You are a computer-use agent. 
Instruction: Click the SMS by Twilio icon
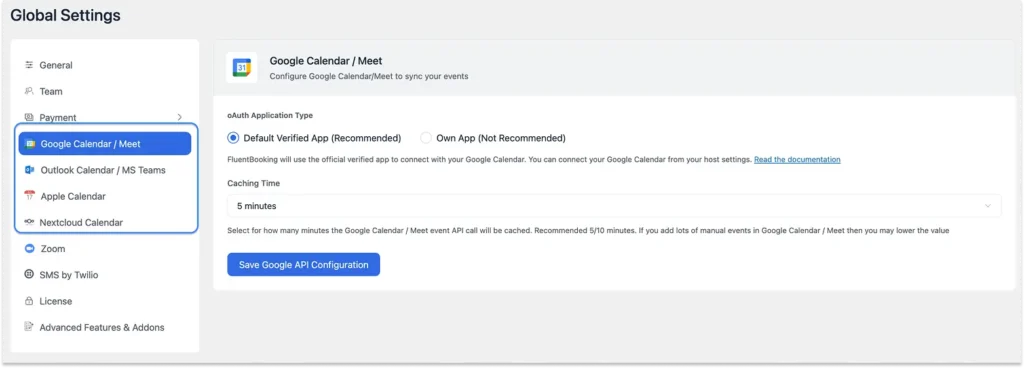tap(29, 275)
